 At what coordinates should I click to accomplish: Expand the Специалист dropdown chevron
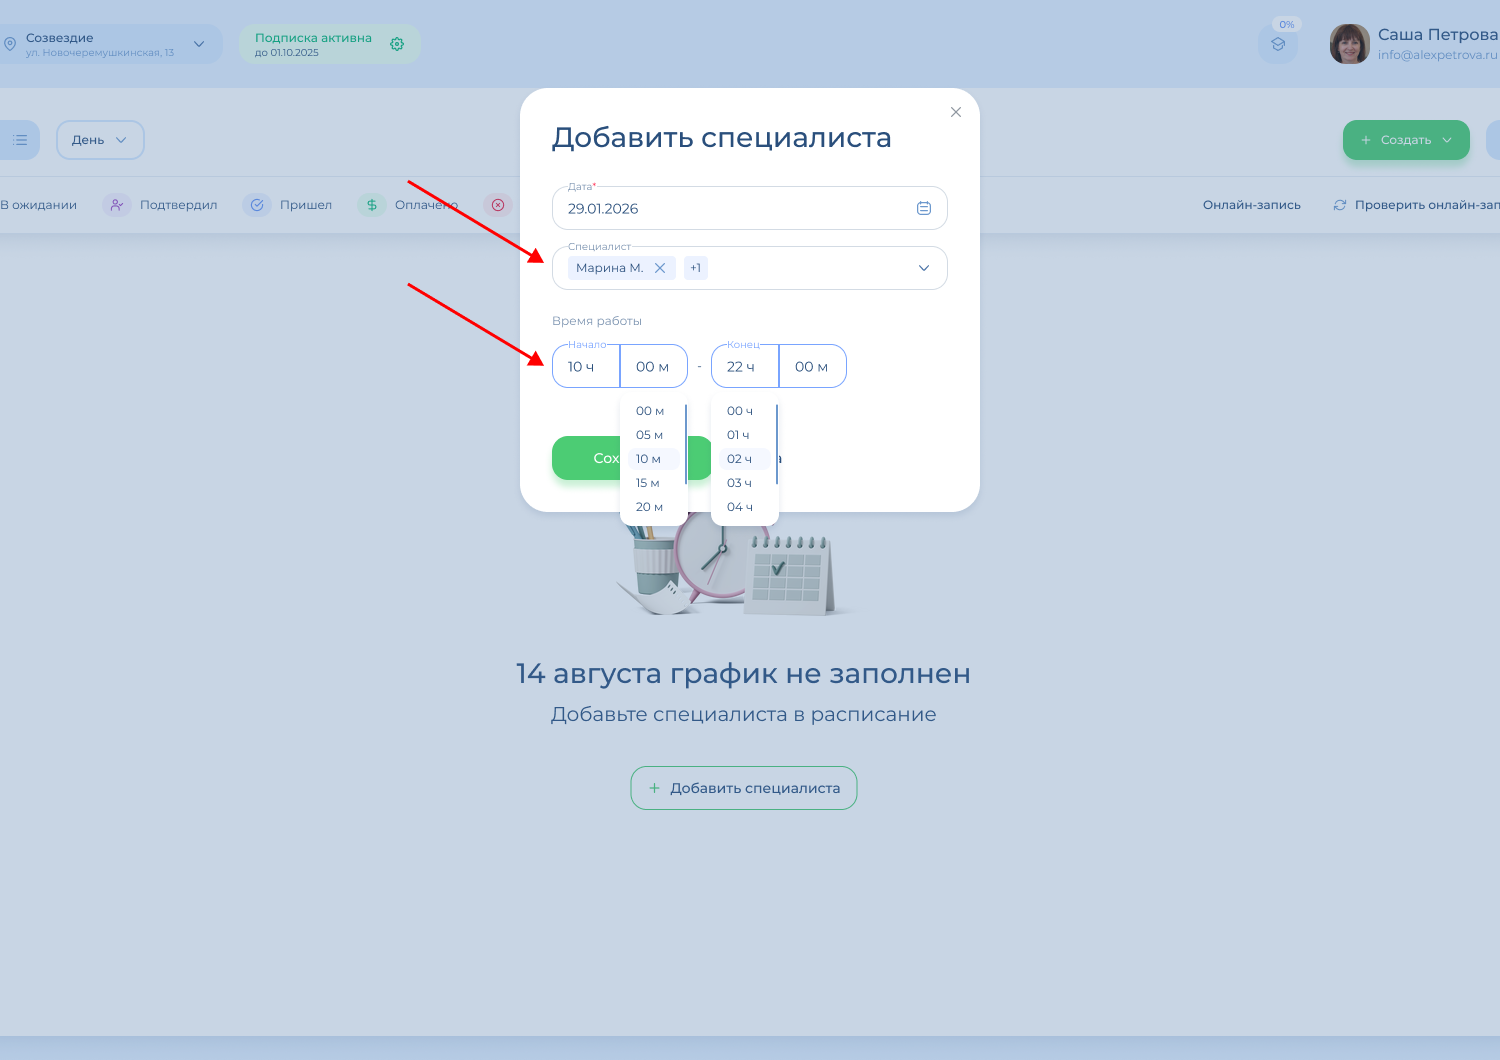(924, 268)
